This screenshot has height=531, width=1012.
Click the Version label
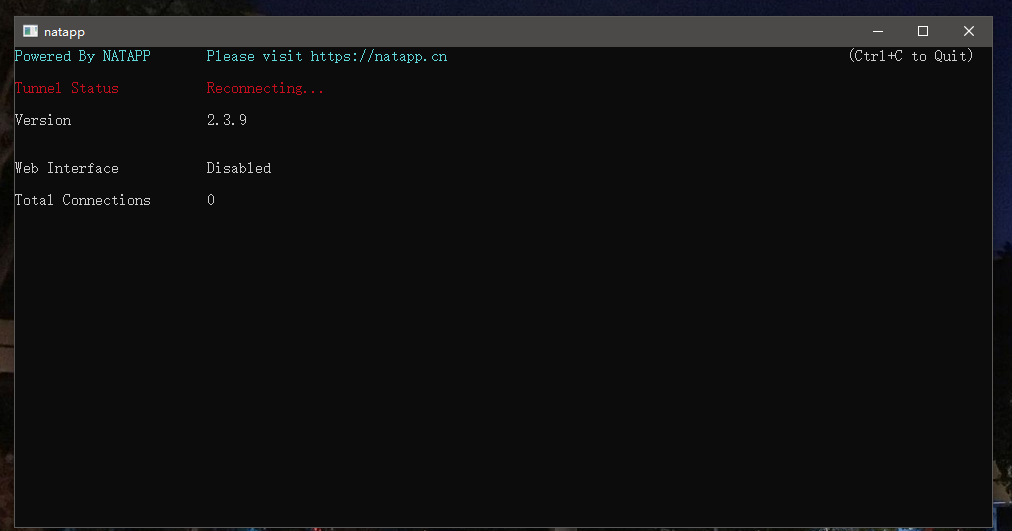[43, 120]
